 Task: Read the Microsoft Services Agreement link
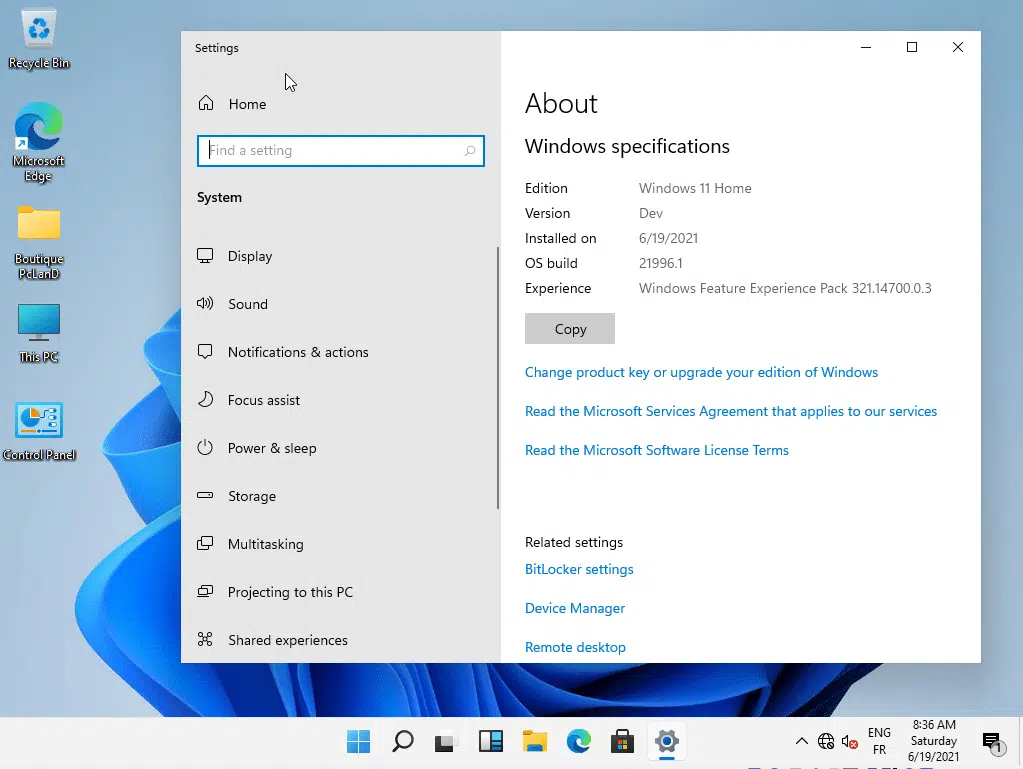731,412
